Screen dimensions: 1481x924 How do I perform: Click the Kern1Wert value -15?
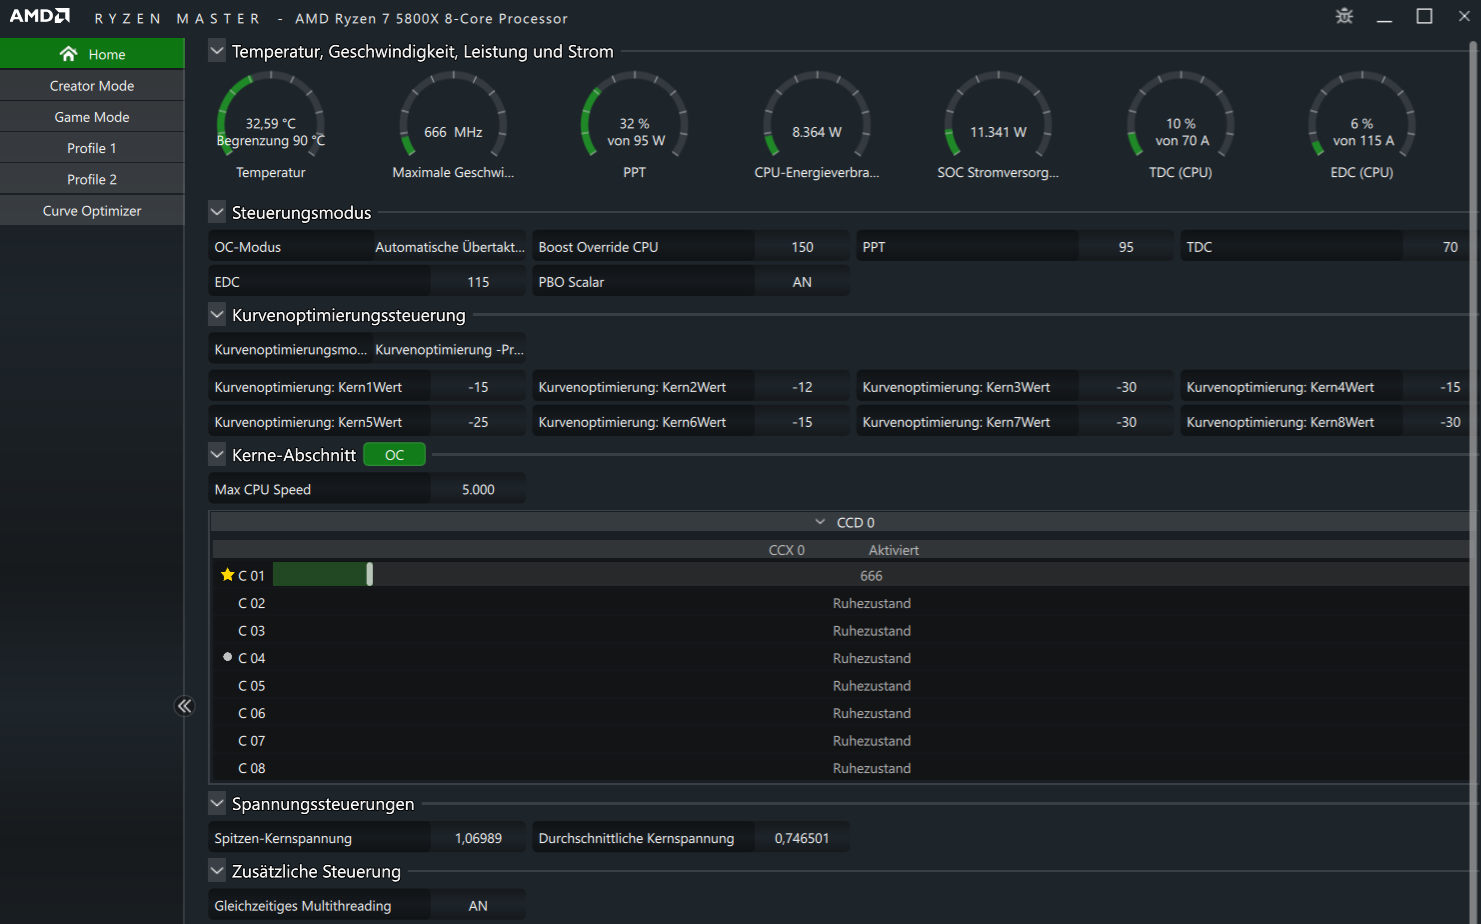pyautogui.click(x=478, y=387)
